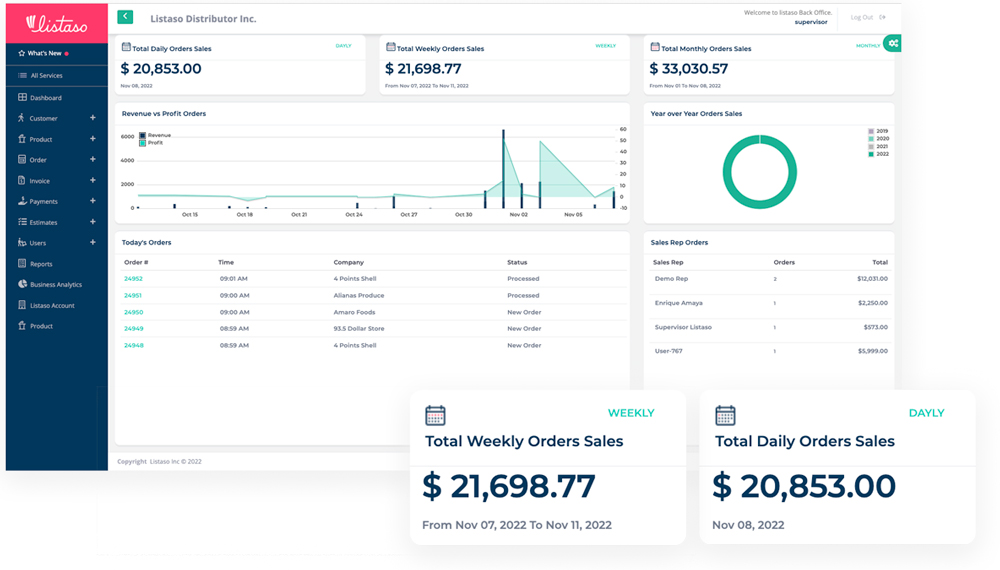The image size is (1000, 570).
Task: Expand the Customer menu plus sign
Action: click(92, 118)
